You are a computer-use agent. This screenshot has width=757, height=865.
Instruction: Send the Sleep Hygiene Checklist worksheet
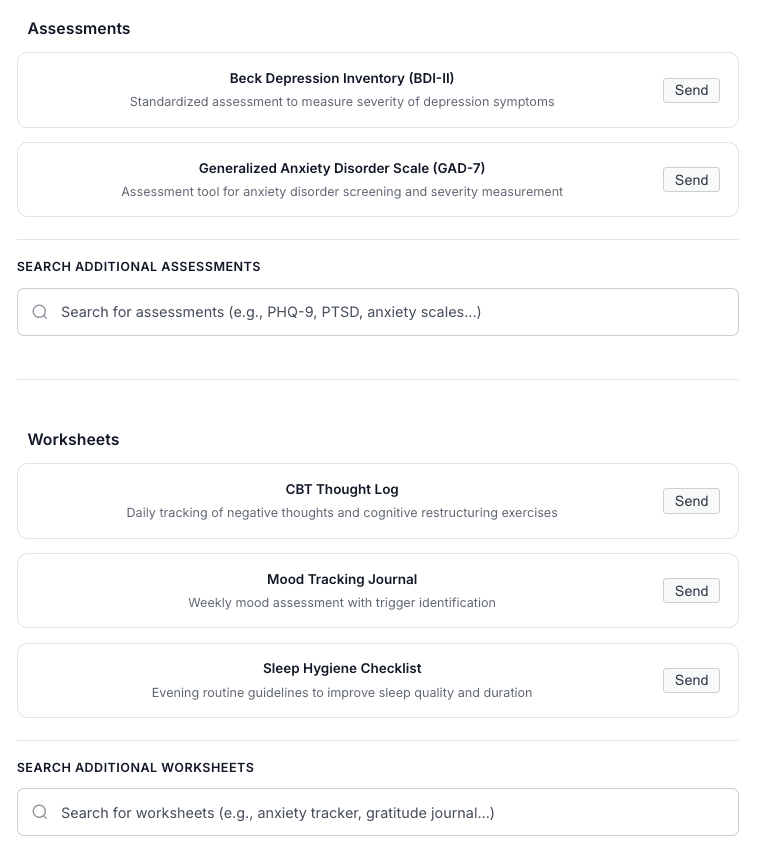pos(691,680)
